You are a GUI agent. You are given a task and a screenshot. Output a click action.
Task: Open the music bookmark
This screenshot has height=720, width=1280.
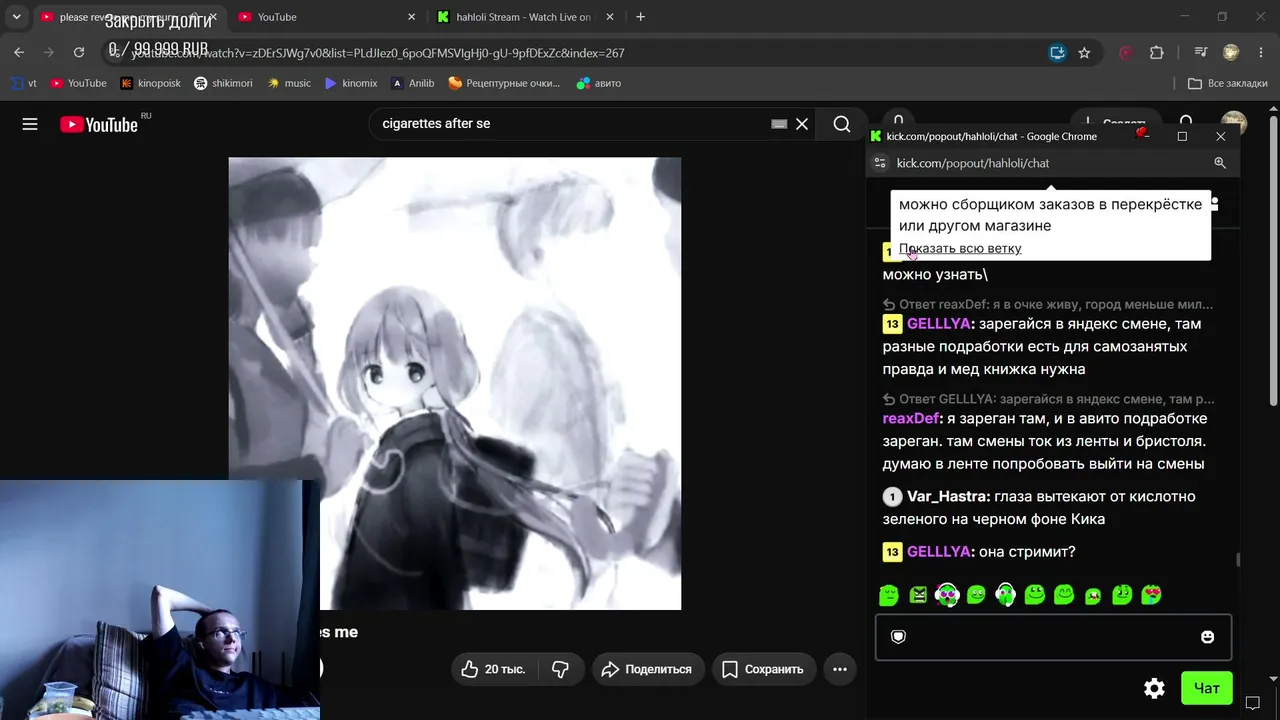[x=289, y=83]
